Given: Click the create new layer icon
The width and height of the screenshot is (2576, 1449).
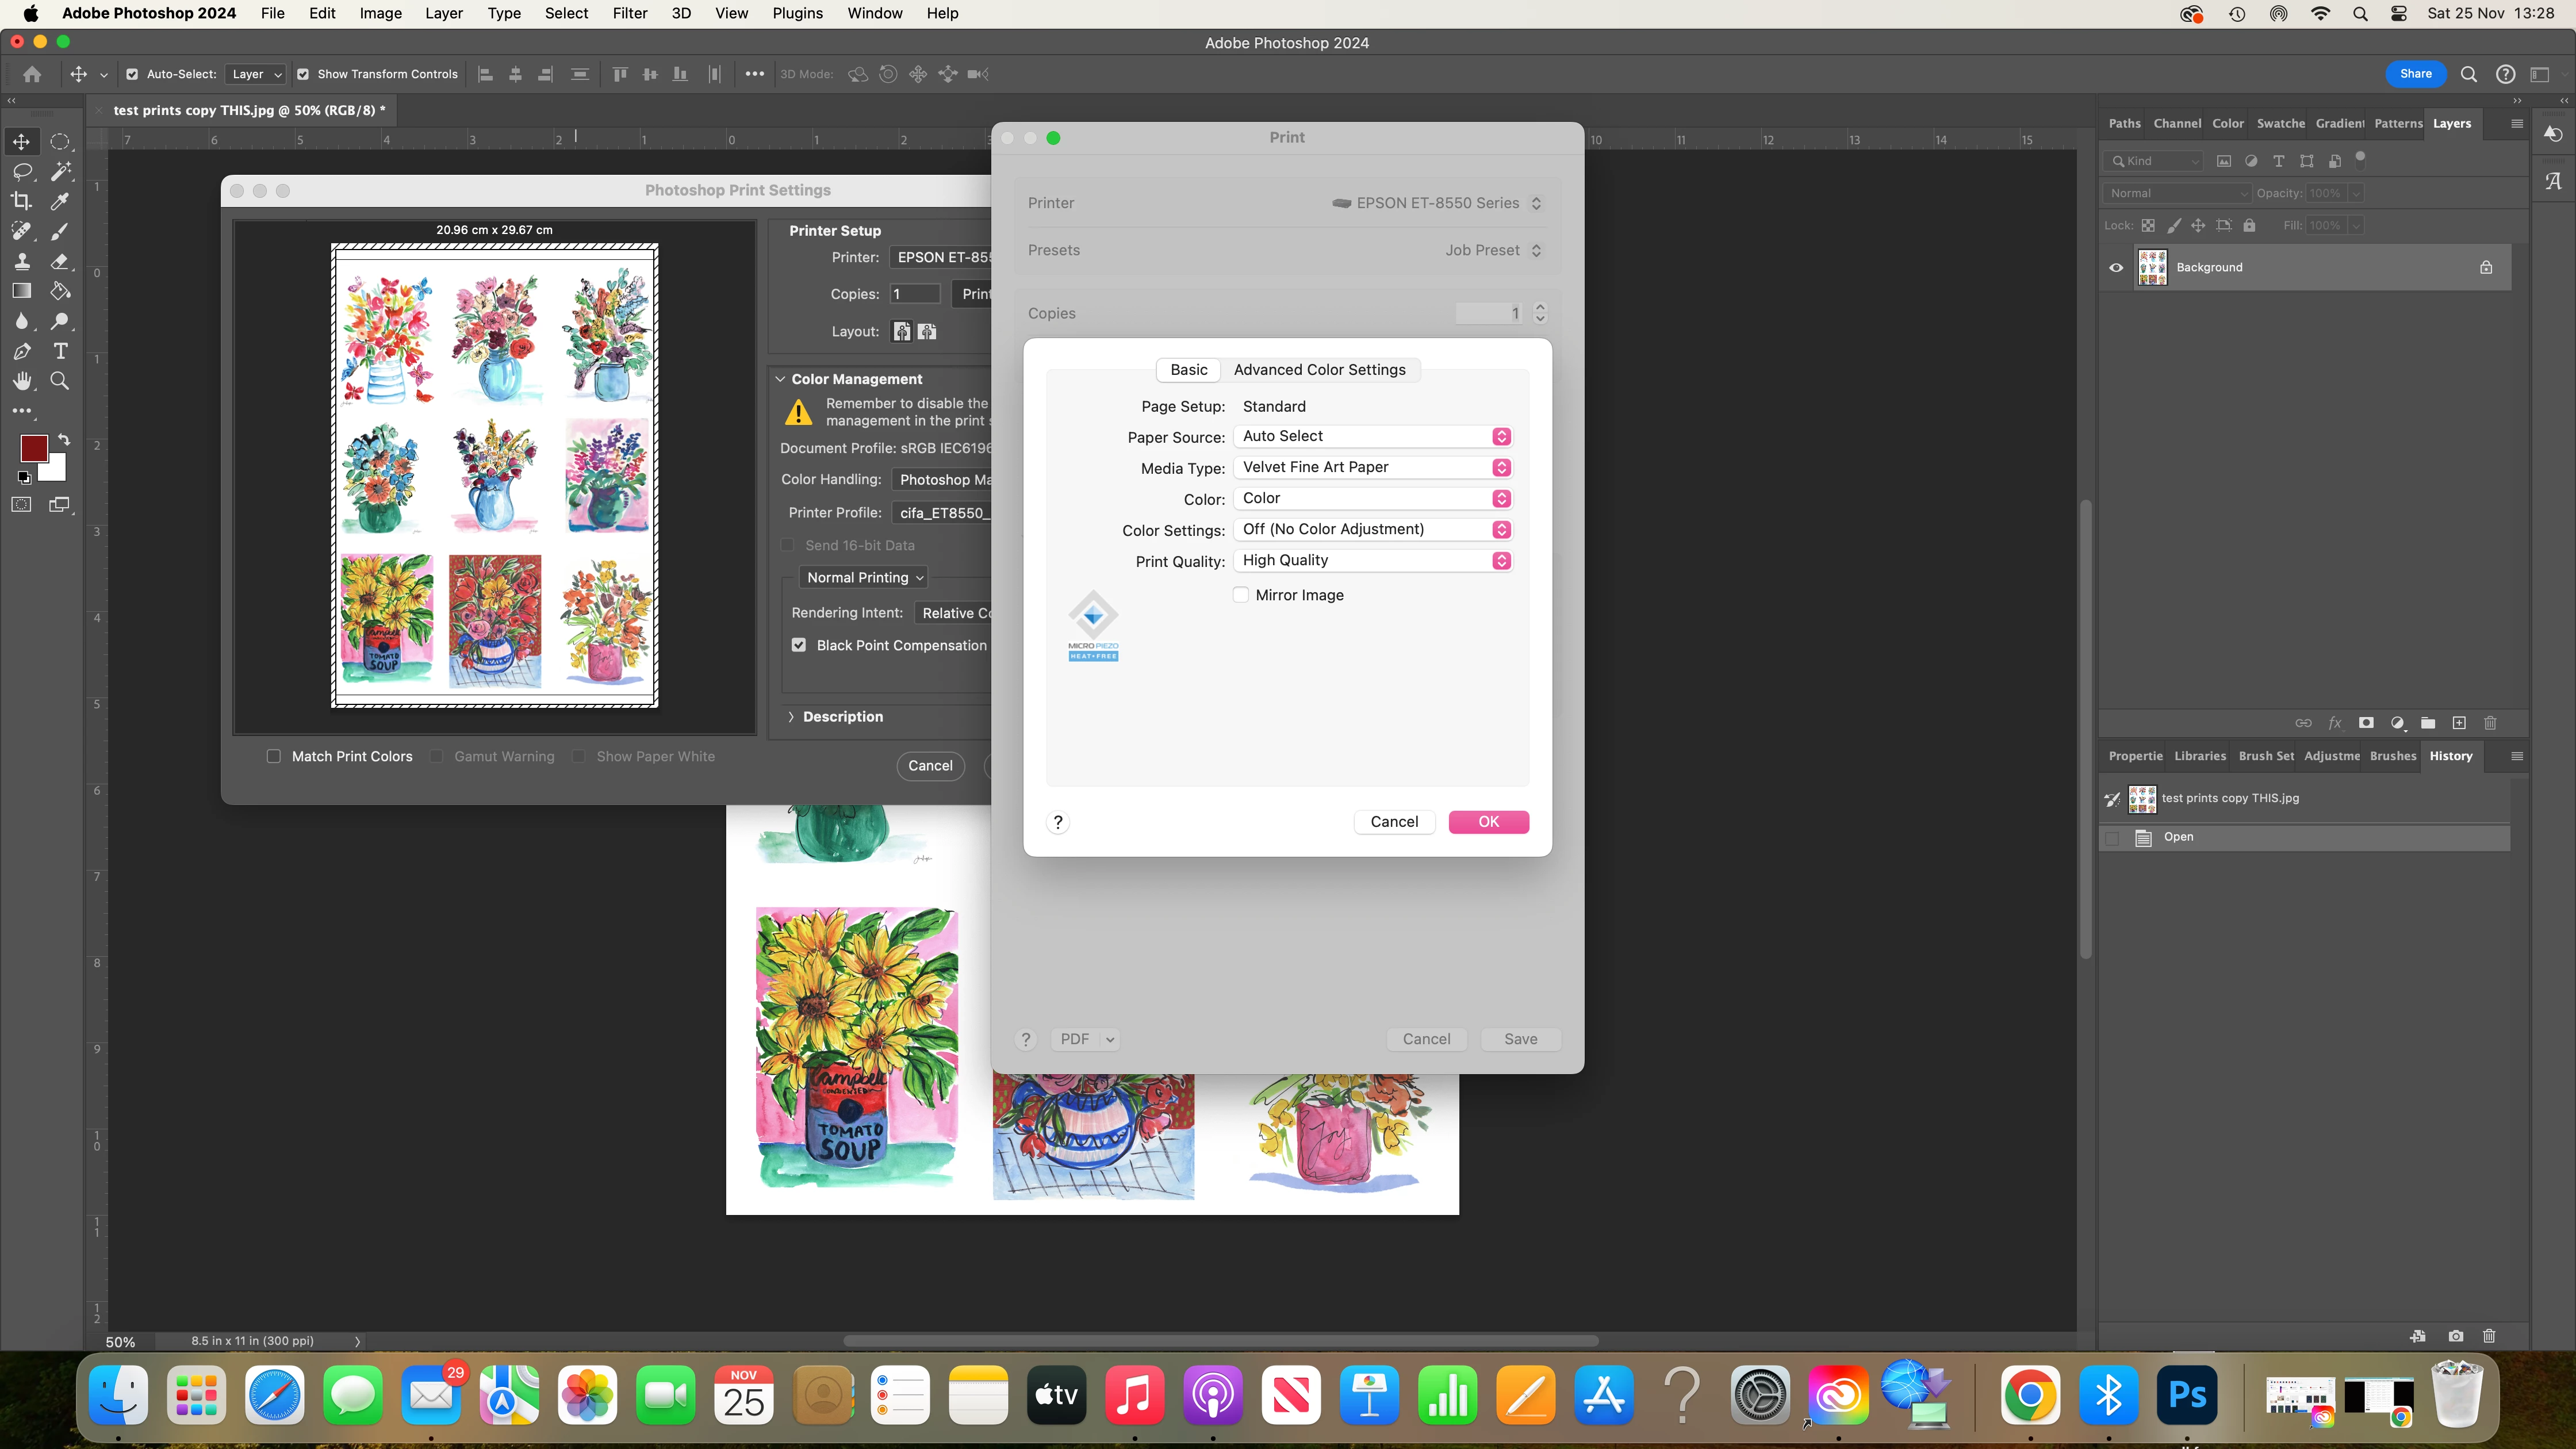Looking at the screenshot, I should 2459,723.
